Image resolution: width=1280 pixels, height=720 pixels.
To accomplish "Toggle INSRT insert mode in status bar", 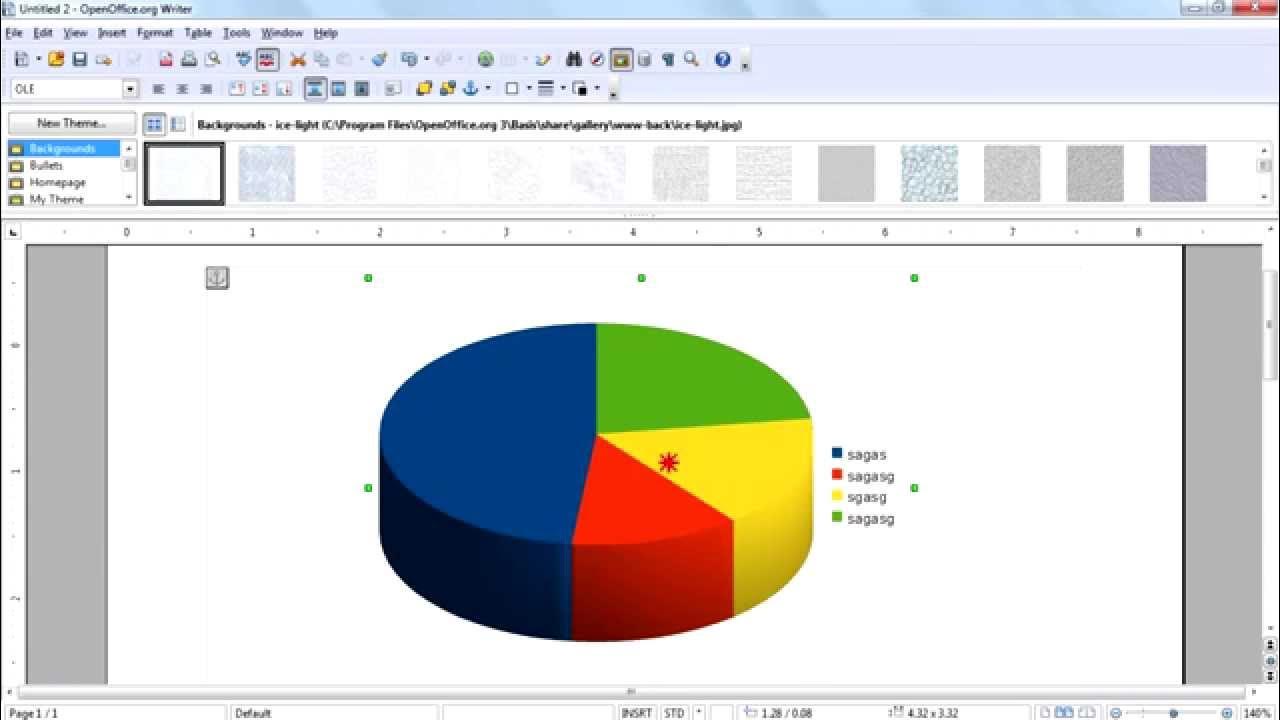I will click(637, 713).
